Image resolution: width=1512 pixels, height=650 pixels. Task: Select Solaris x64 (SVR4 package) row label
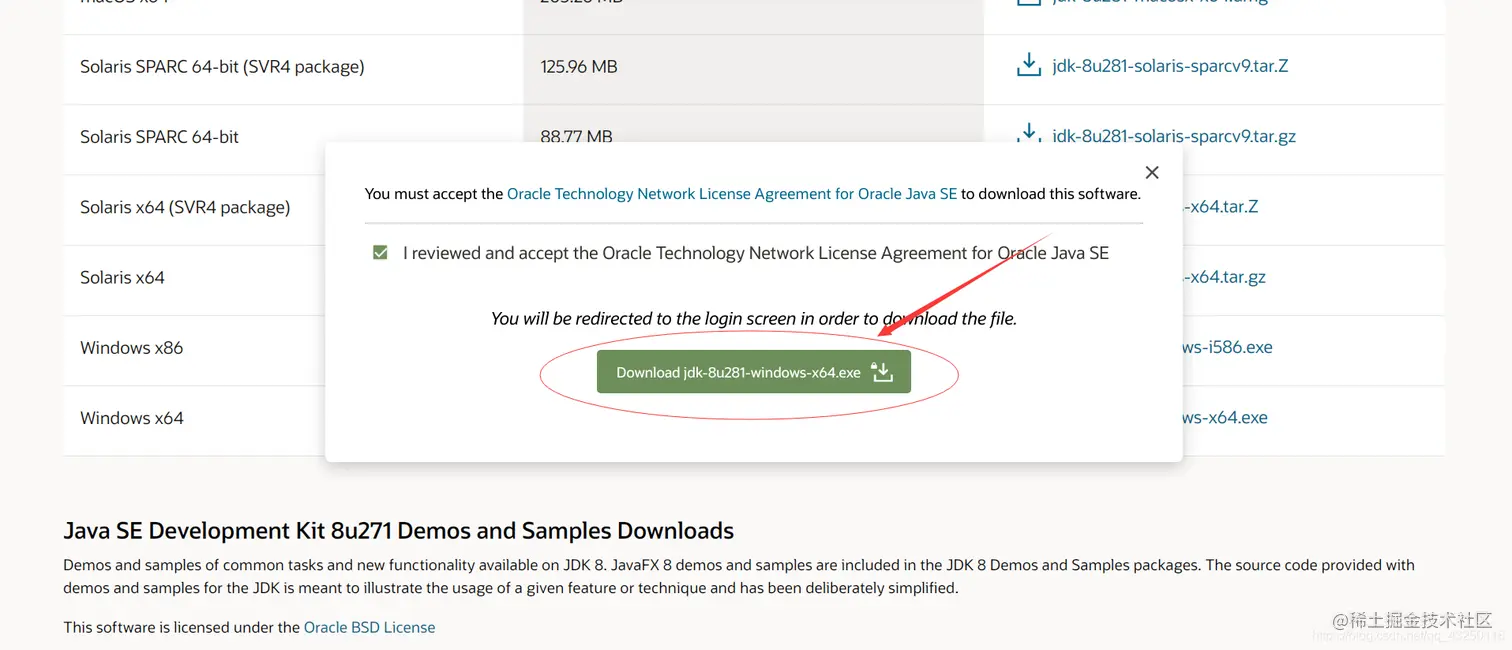click(x=185, y=207)
